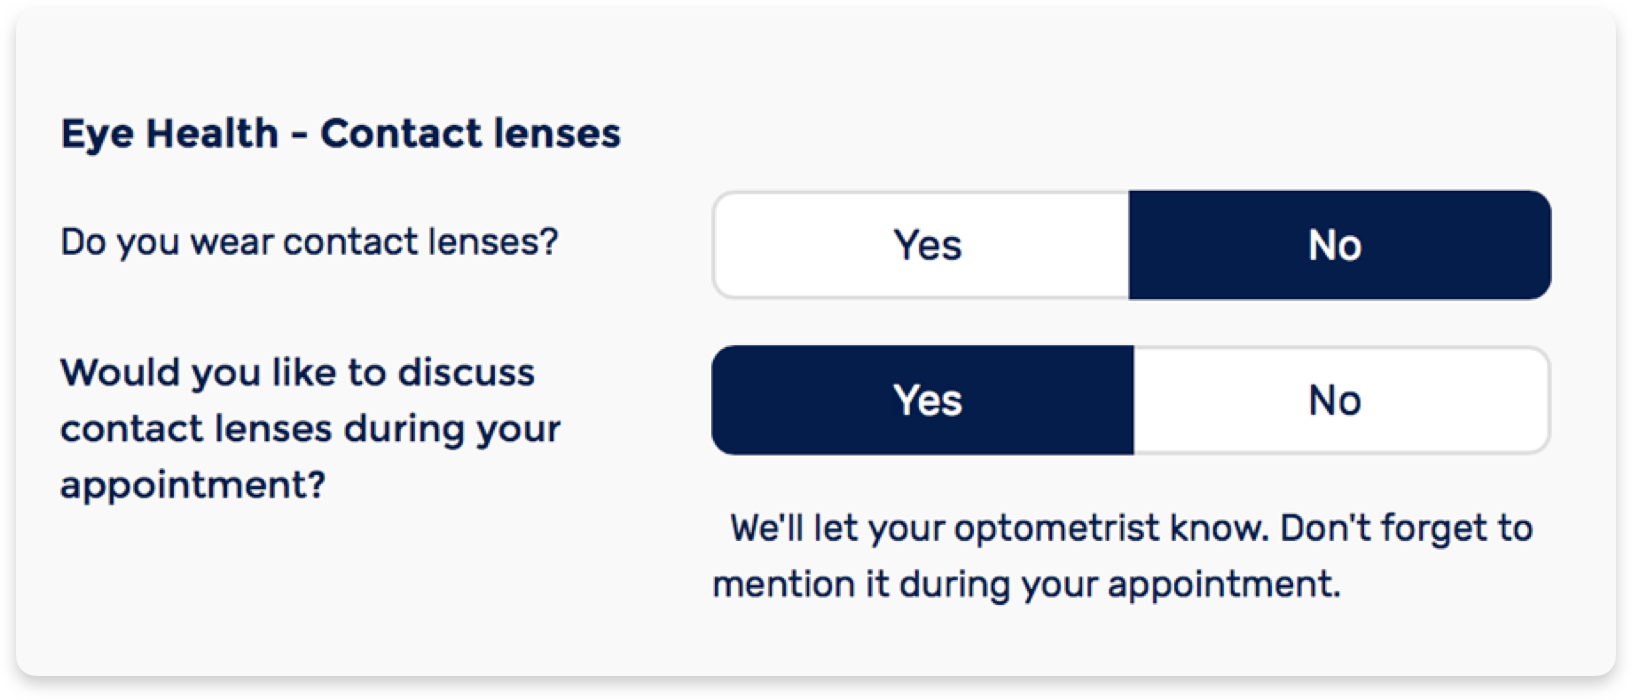
Task: Click the "We'll let your optometrist know" message
Action: (x=1130, y=528)
